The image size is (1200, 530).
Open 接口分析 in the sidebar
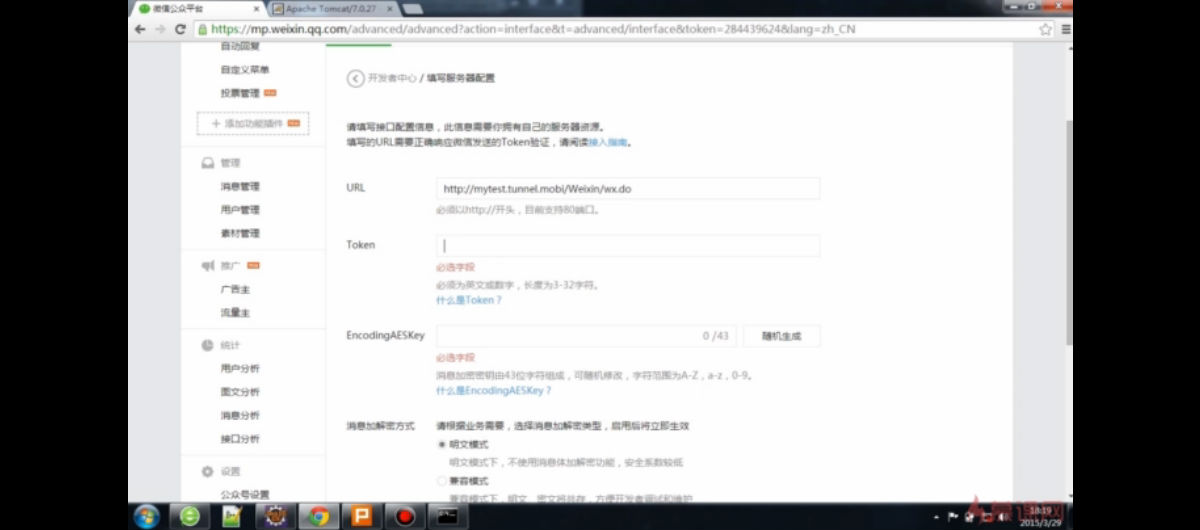pyautogui.click(x=240, y=439)
